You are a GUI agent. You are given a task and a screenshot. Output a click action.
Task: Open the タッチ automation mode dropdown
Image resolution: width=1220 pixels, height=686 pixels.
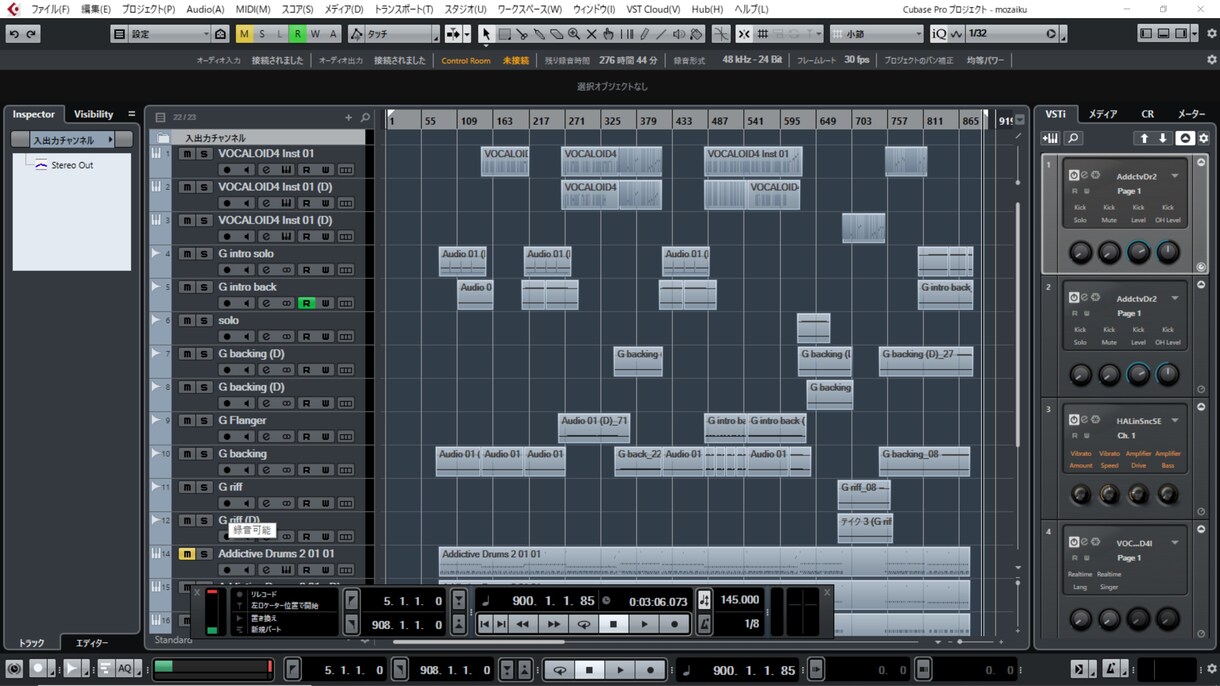(401, 34)
